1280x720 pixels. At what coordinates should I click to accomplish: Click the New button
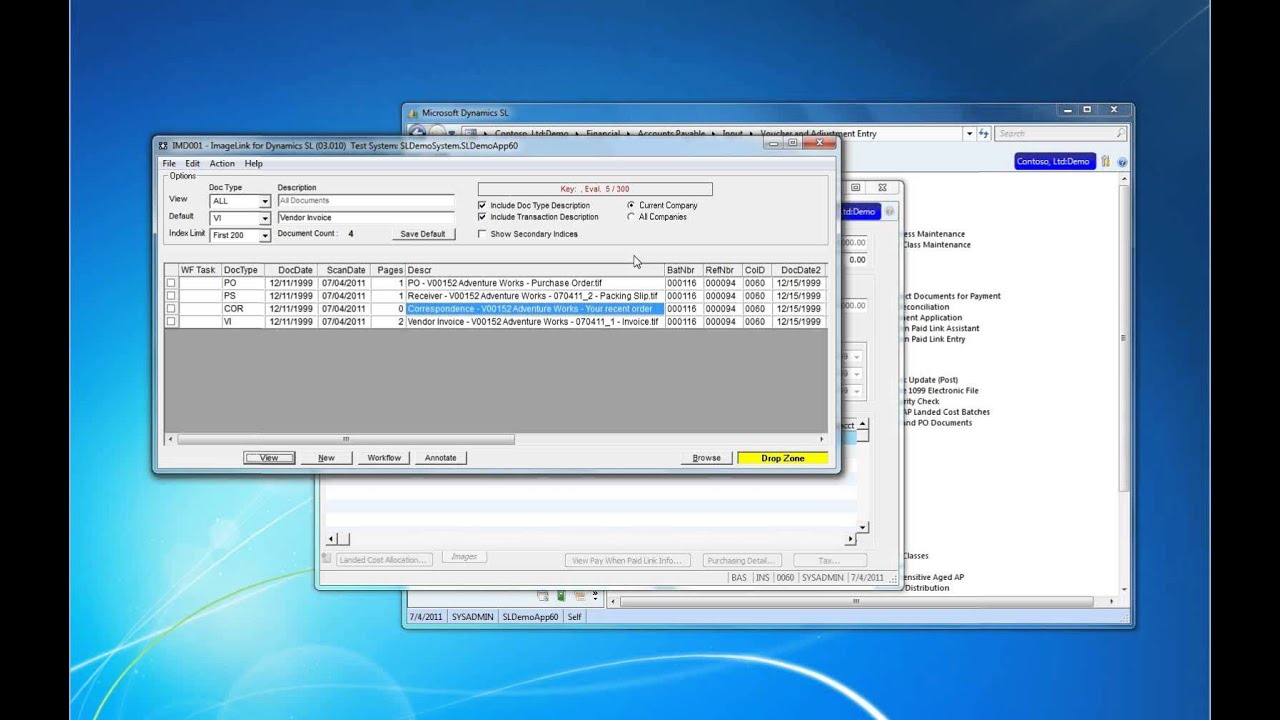pos(326,458)
